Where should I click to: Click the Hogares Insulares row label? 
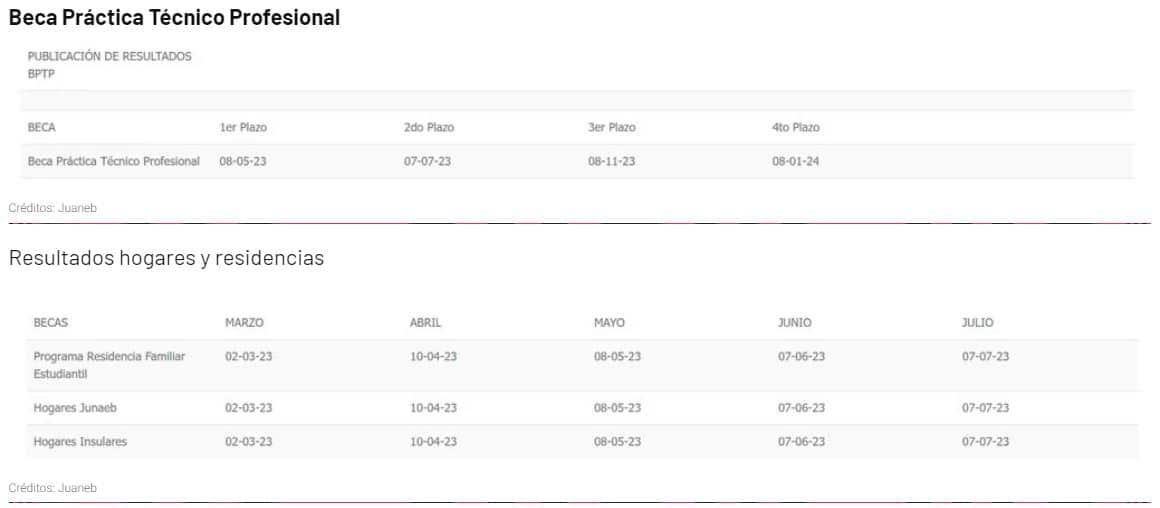point(80,442)
